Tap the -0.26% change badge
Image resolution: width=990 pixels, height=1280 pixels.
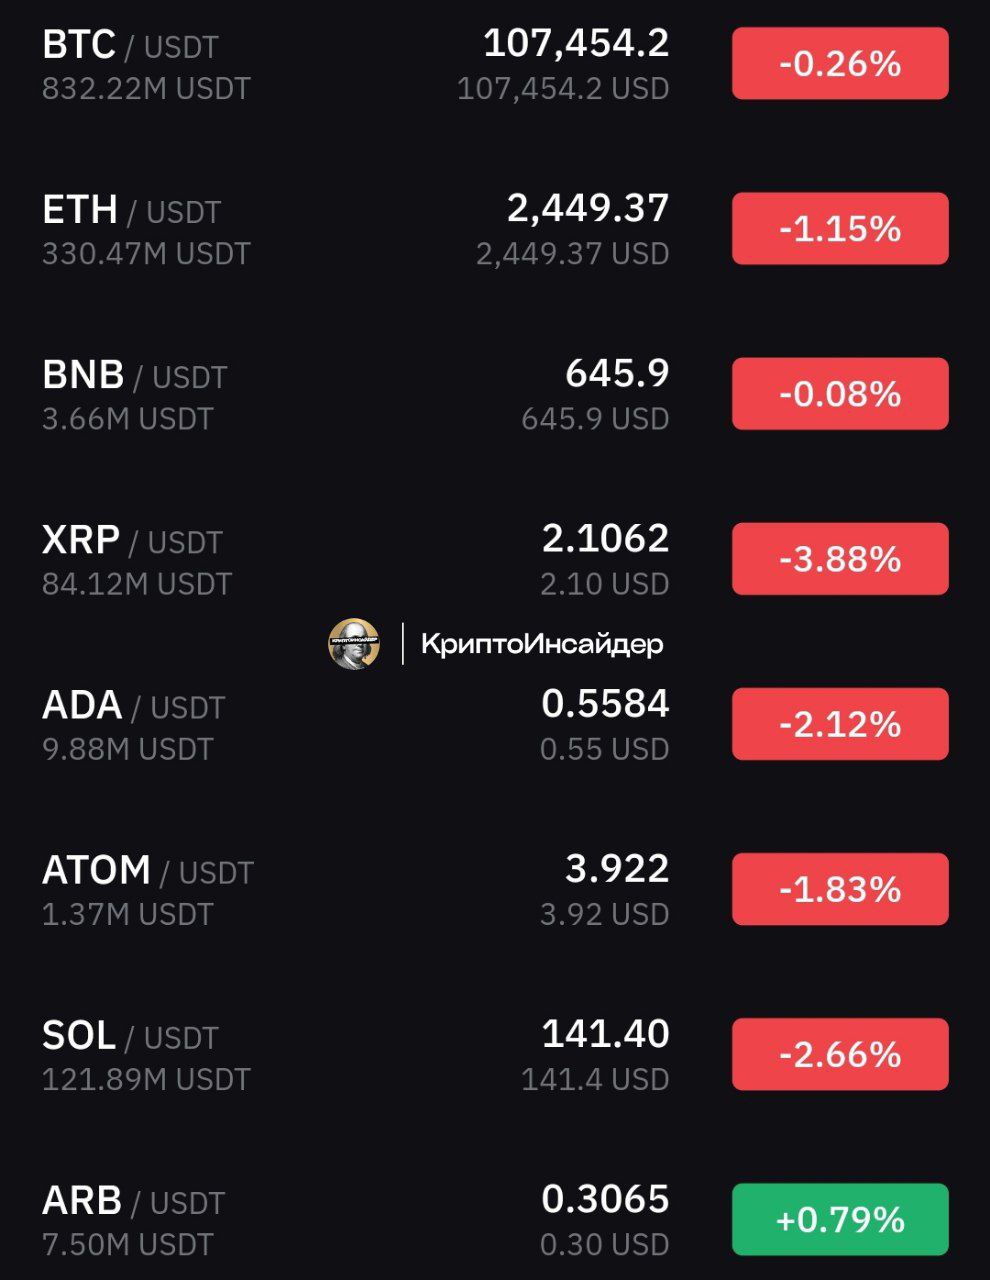840,64
